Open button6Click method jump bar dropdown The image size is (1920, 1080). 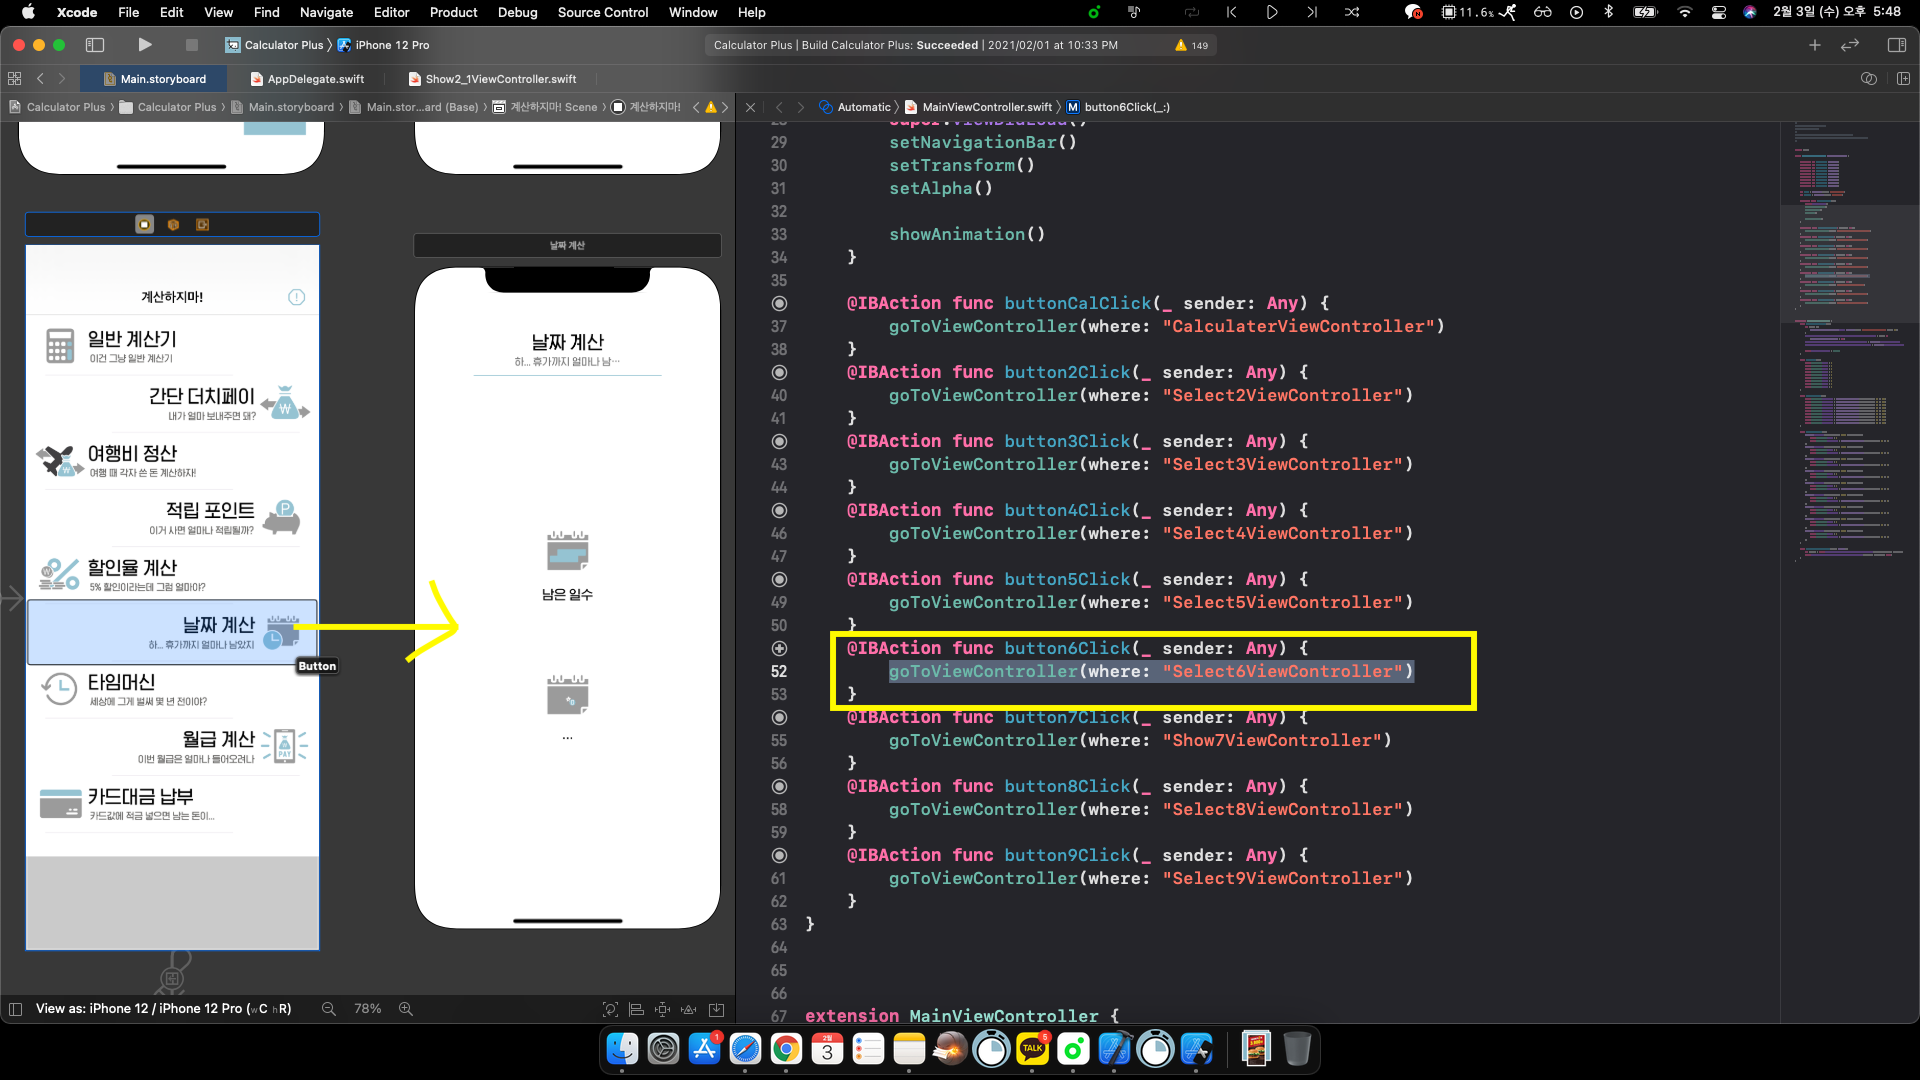click(x=1126, y=107)
